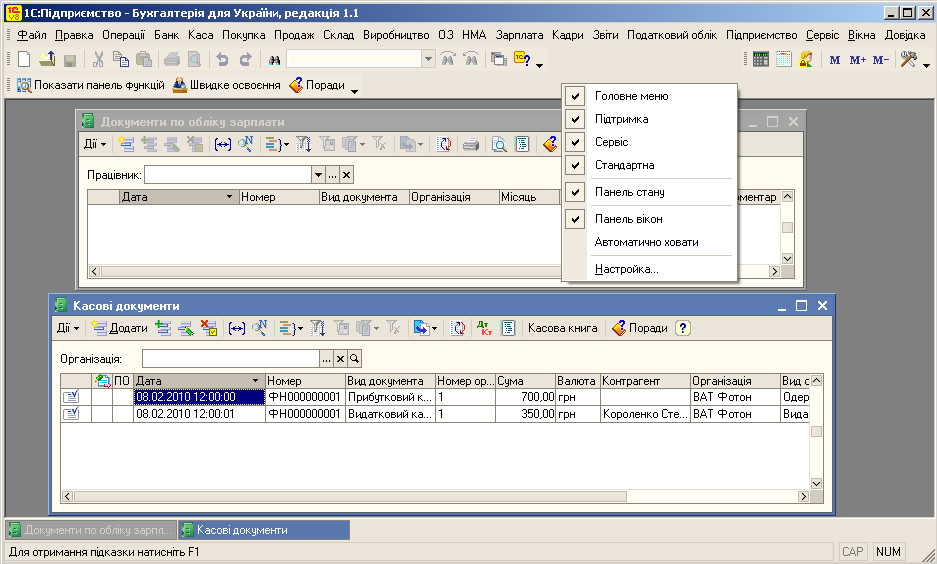937x564 pixels.
Task: Click the current user icon in top-right toolbar
Action: click(806, 59)
